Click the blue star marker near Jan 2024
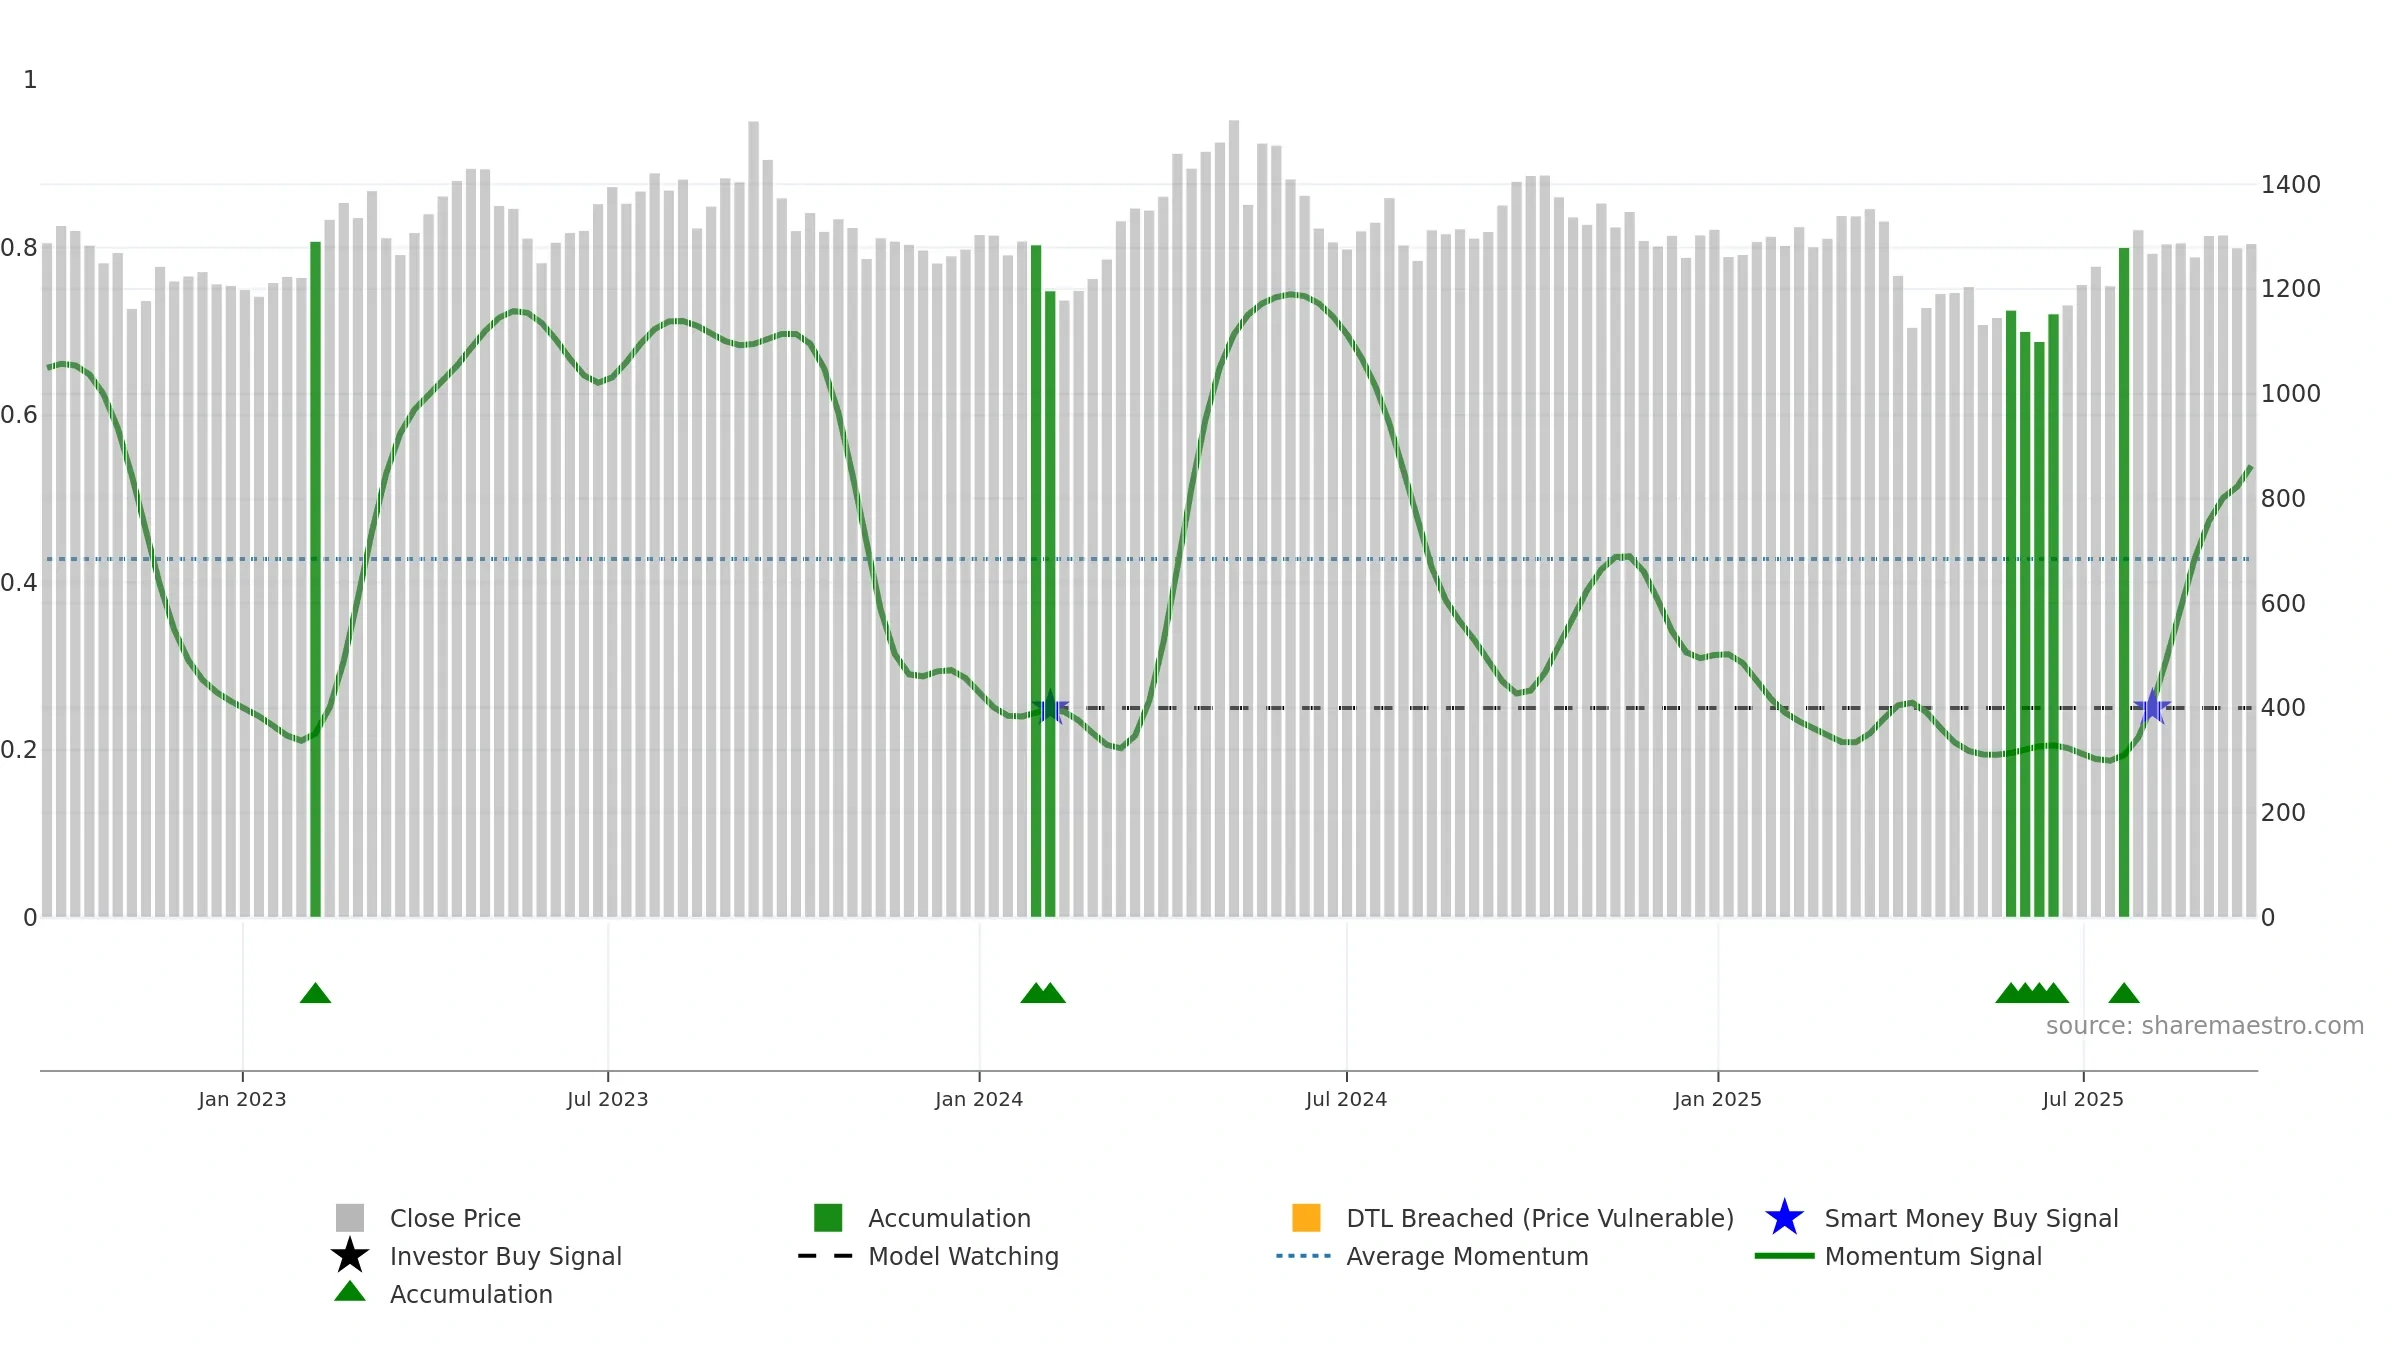The width and height of the screenshot is (2400, 1350). pos(1050,708)
